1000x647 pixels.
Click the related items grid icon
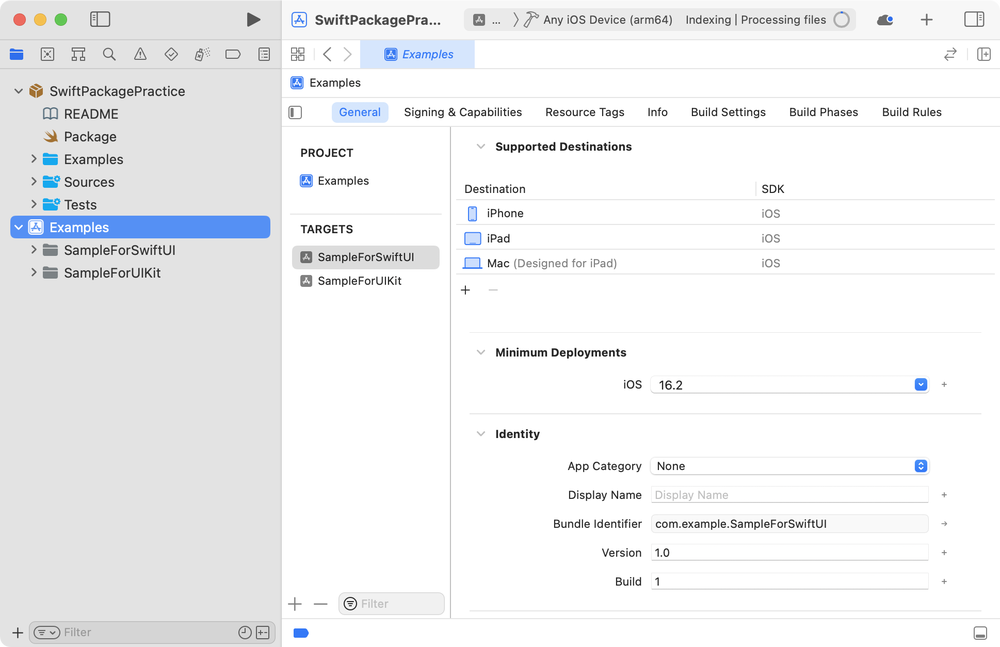click(298, 55)
